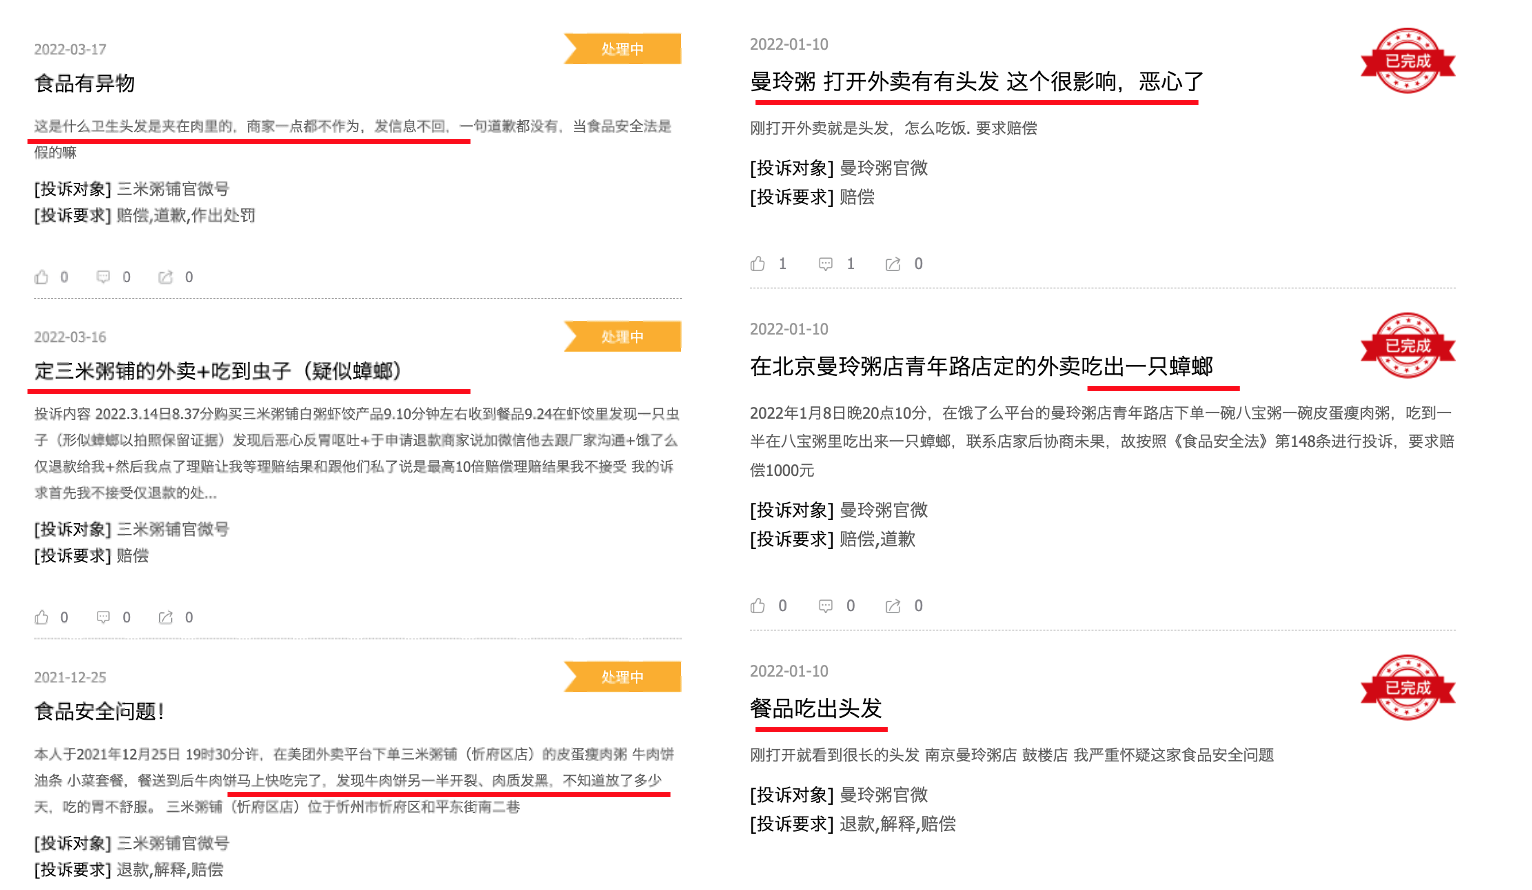
Task: Click 三米粥铺官微号 under 食品安全问题 complaint
Action: [173, 843]
